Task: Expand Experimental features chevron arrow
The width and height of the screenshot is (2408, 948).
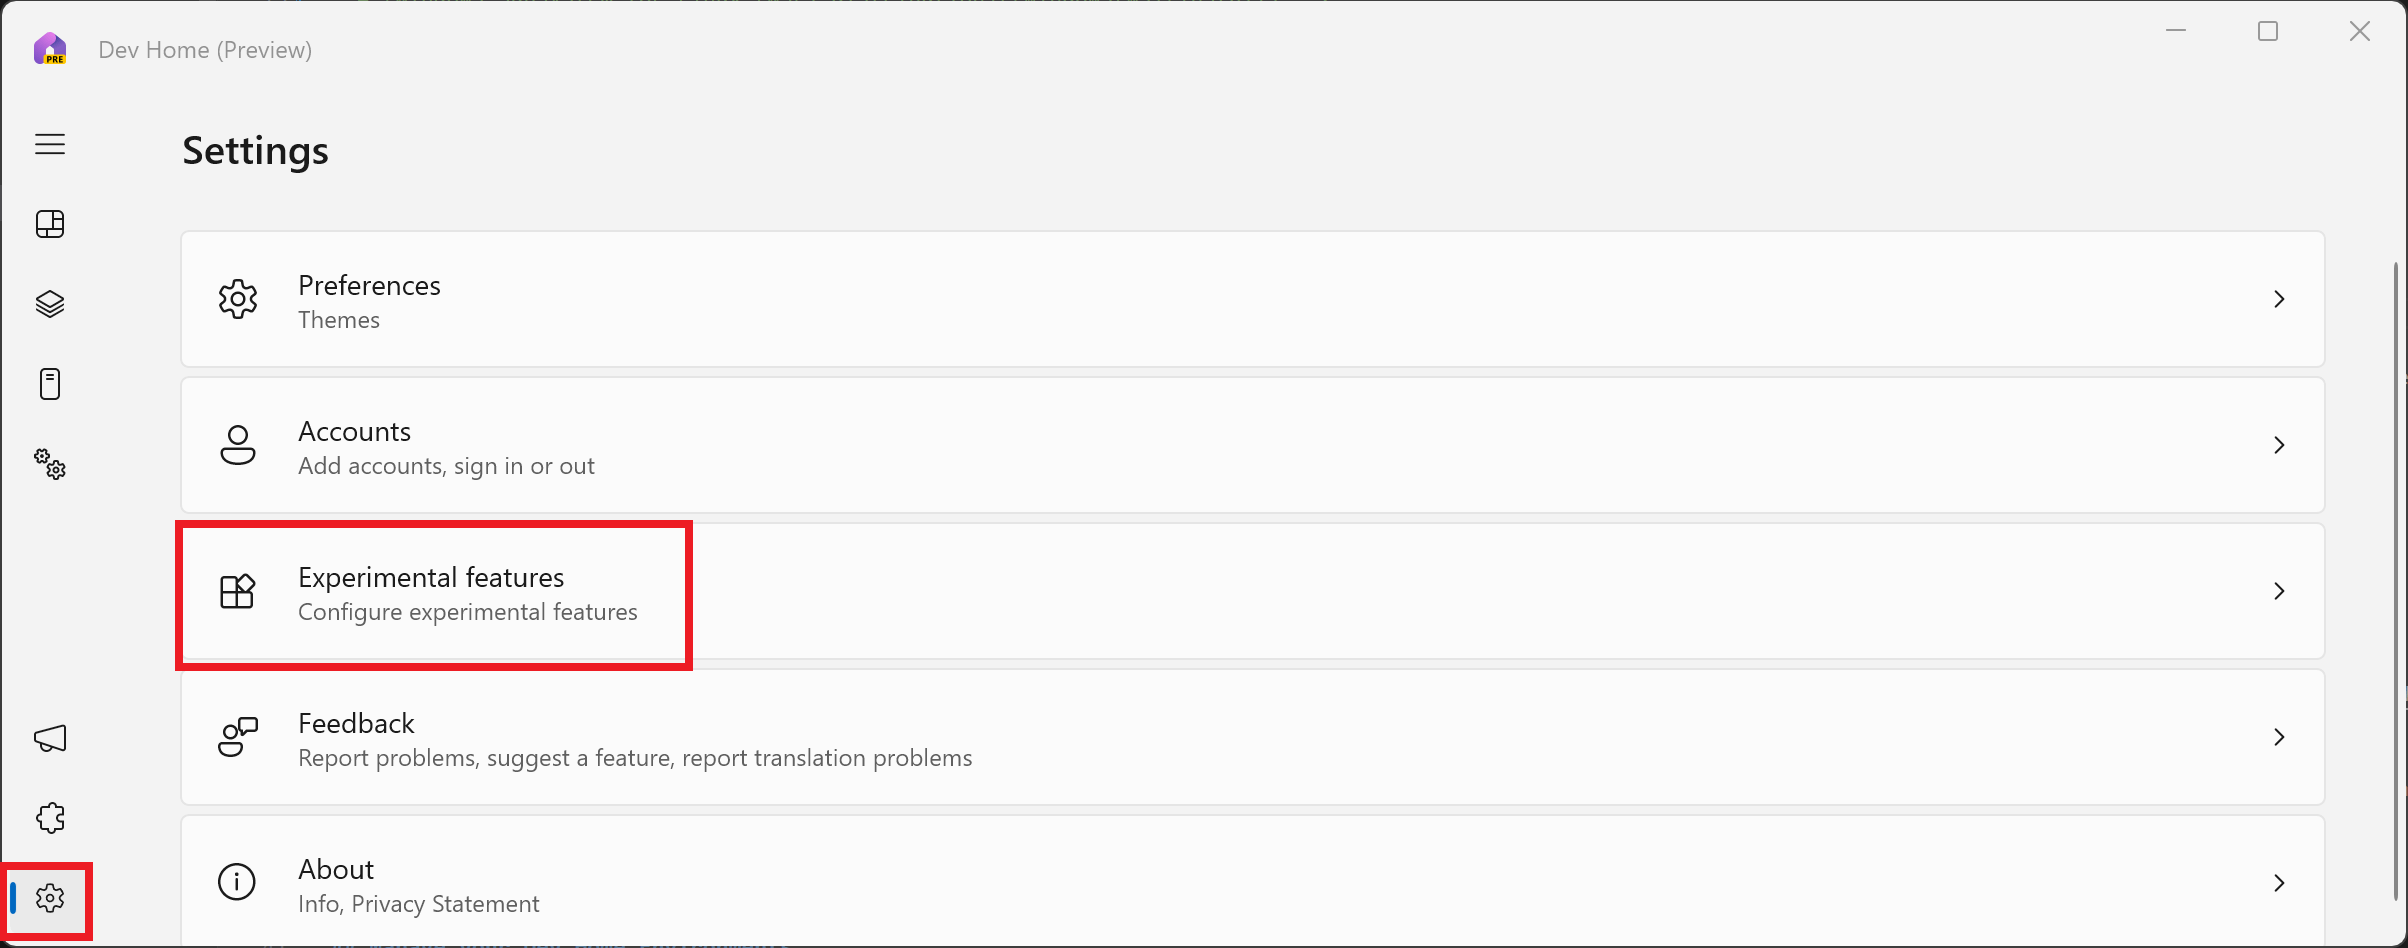Action: click(2279, 591)
